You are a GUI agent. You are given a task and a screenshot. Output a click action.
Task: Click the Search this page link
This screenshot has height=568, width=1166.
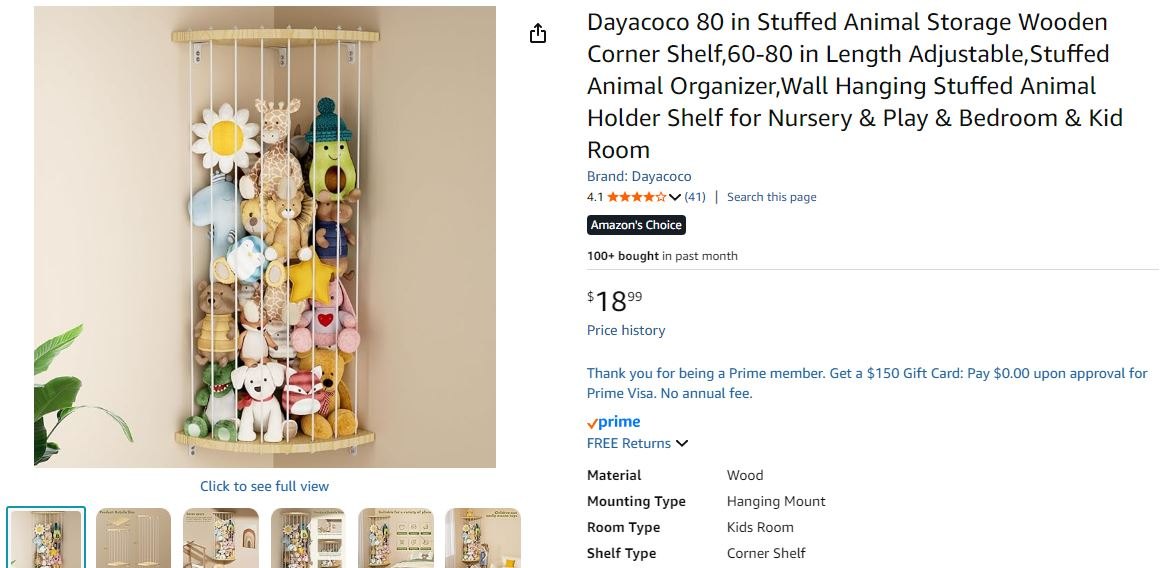(771, 197)
